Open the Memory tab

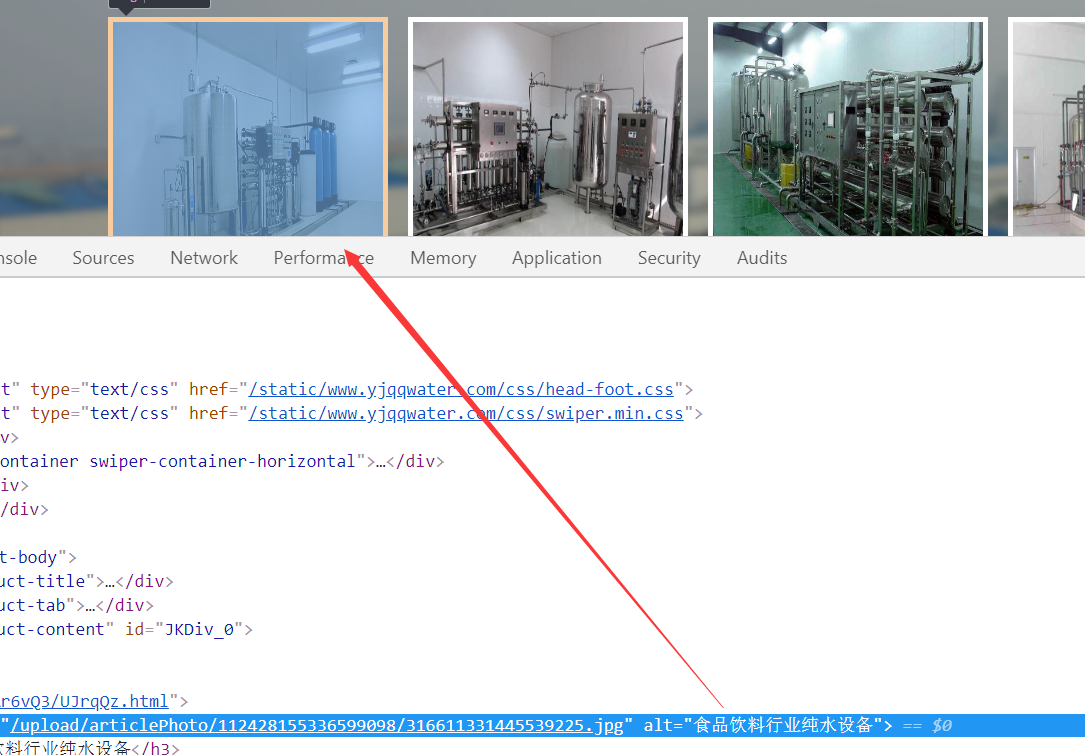[x=443, y=258]
